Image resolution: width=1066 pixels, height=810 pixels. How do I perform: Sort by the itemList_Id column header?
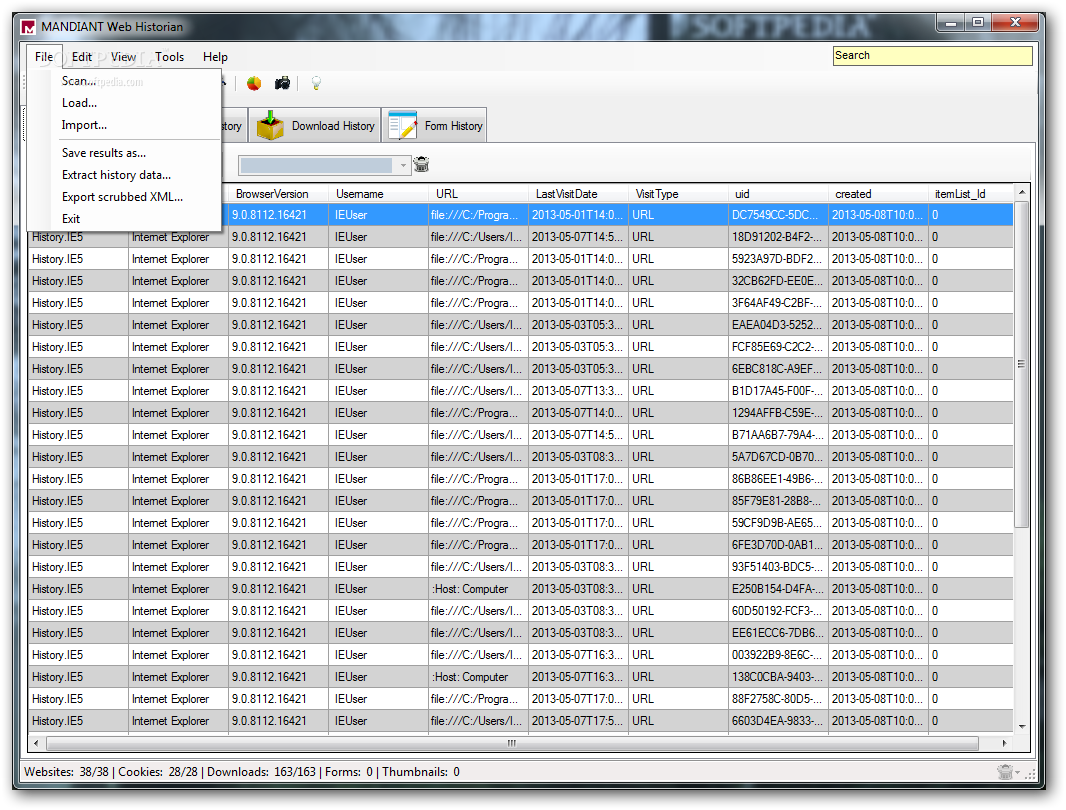coord(971,194)
